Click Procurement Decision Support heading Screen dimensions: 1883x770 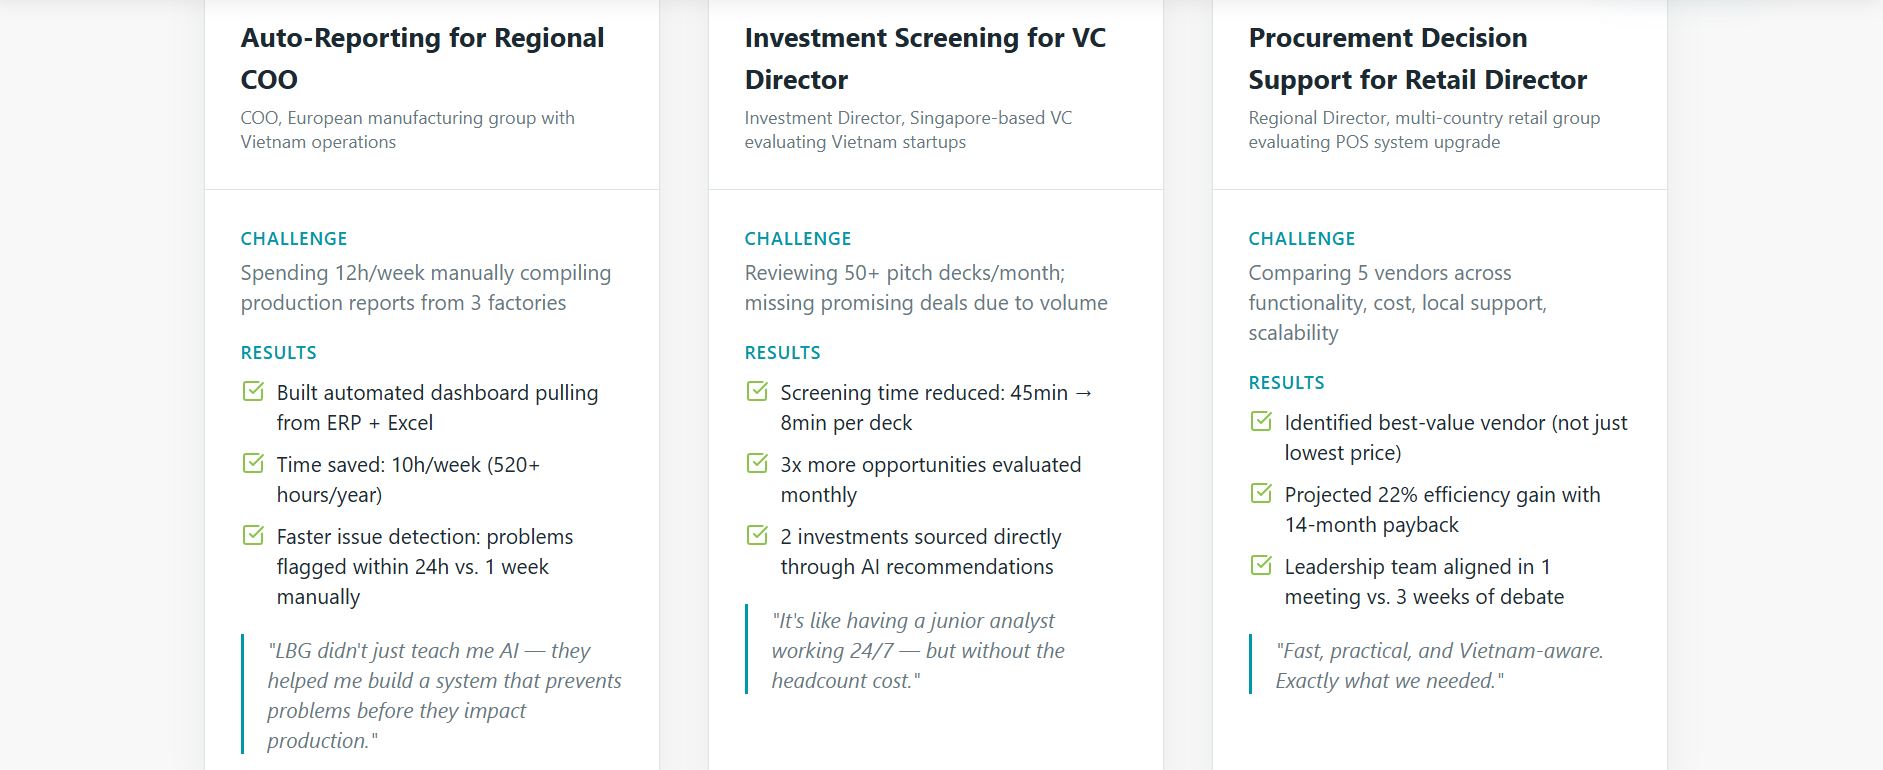coord(1417,58)
